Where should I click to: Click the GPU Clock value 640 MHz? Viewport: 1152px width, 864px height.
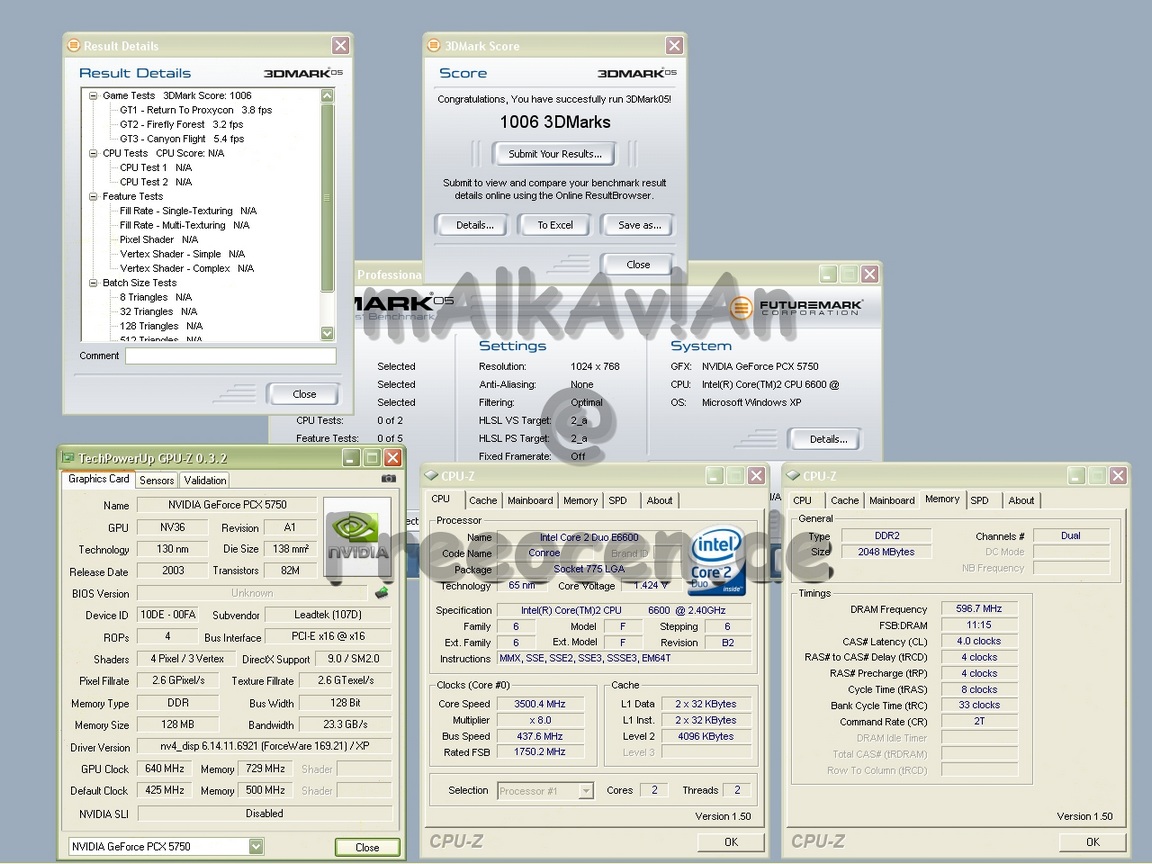point(165,769)
